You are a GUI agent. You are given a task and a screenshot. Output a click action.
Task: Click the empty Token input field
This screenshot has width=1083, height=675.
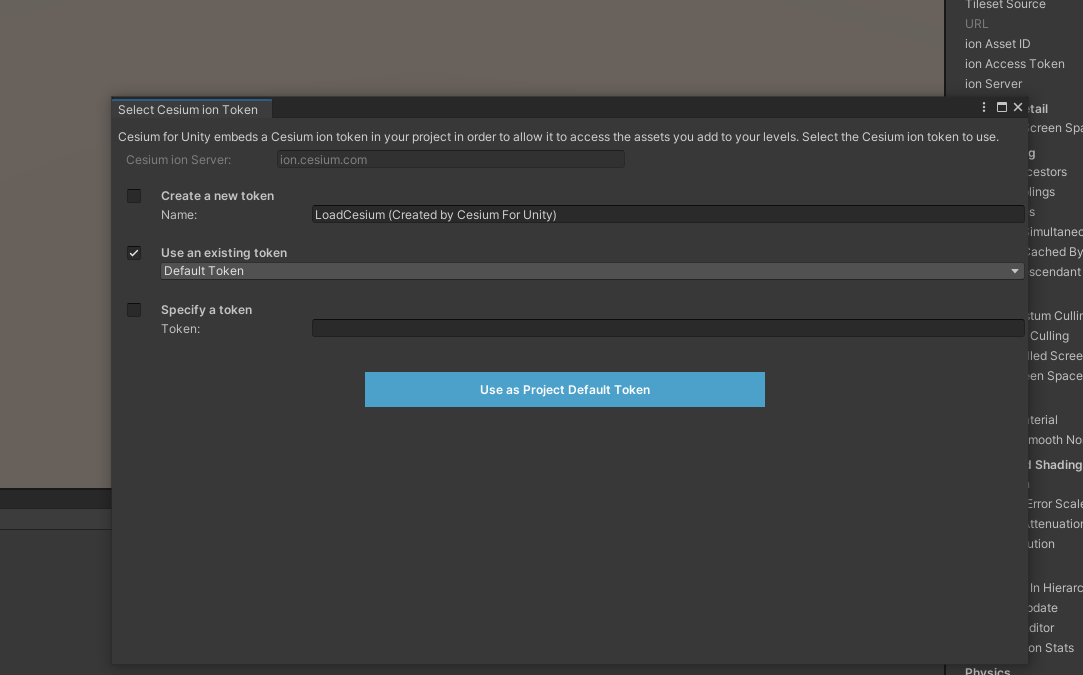668,328
